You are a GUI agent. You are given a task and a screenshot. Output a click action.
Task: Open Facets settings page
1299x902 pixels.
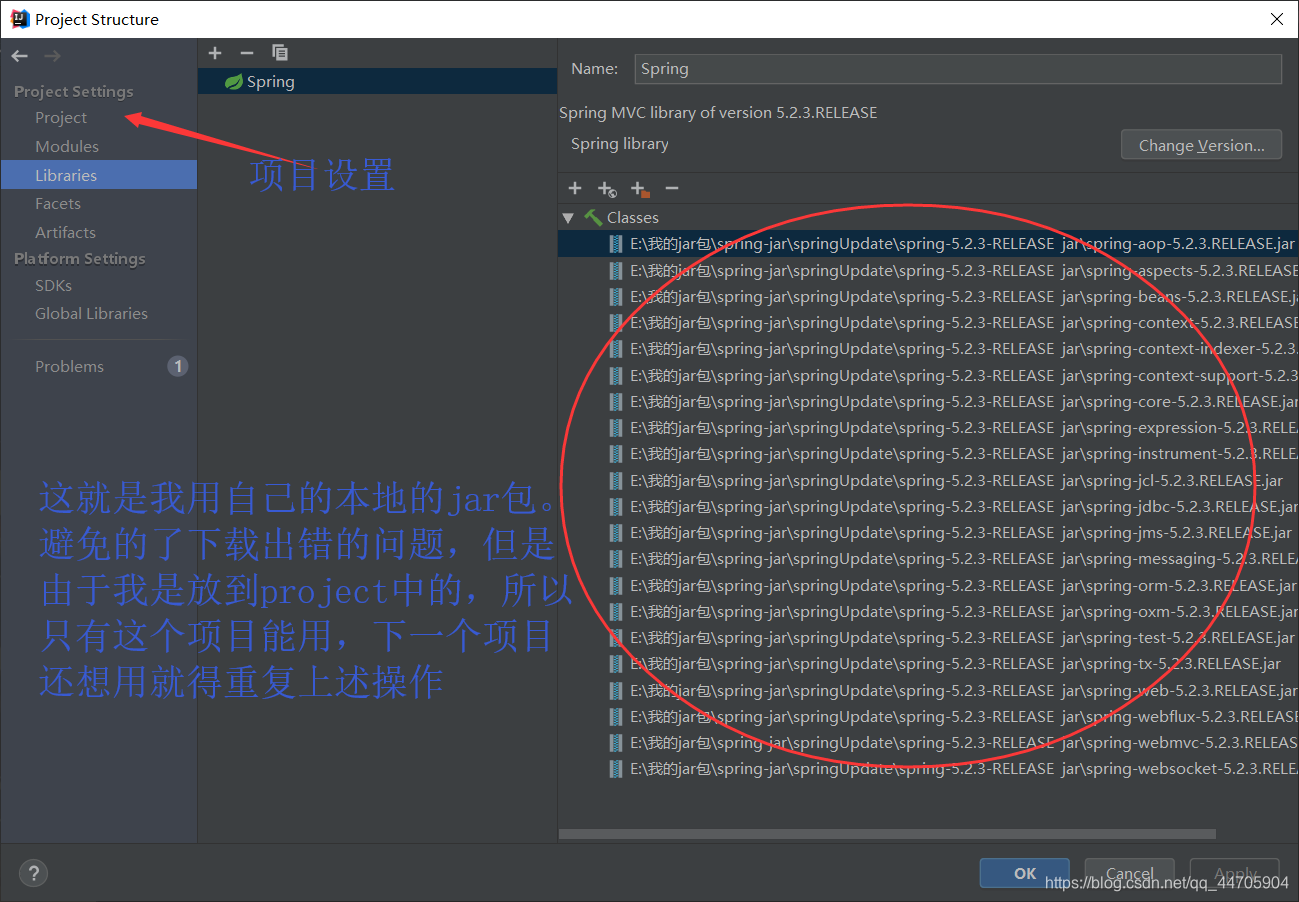[58, 203]
